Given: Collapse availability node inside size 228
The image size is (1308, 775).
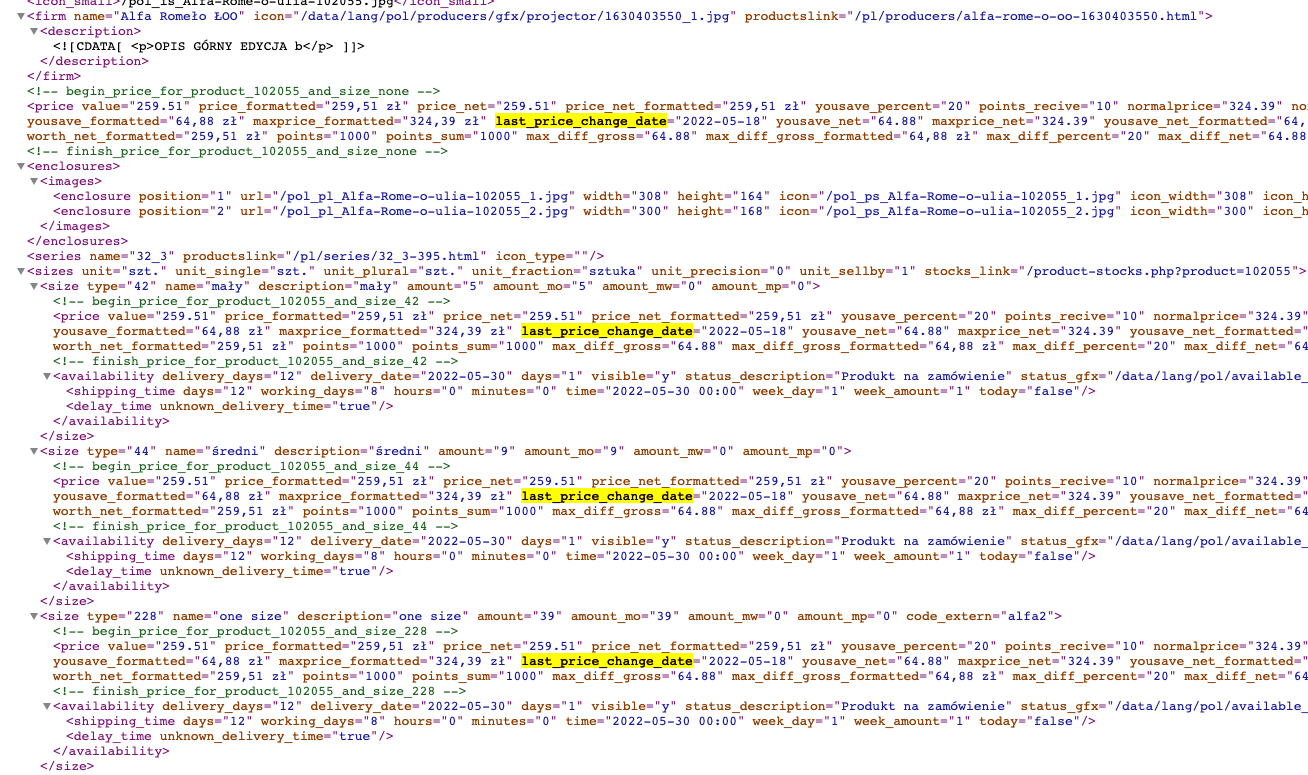Looking at the screenshot, I should coord(46,706).
